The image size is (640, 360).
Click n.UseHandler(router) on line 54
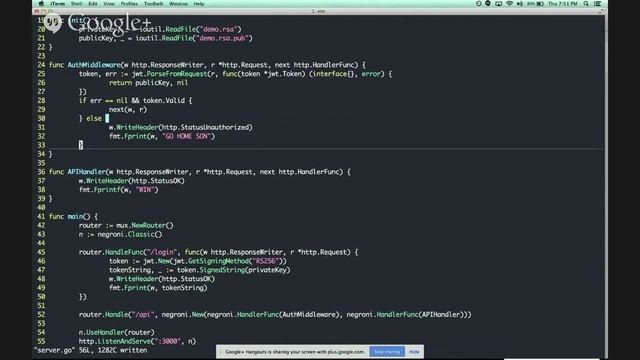(117, 333)
